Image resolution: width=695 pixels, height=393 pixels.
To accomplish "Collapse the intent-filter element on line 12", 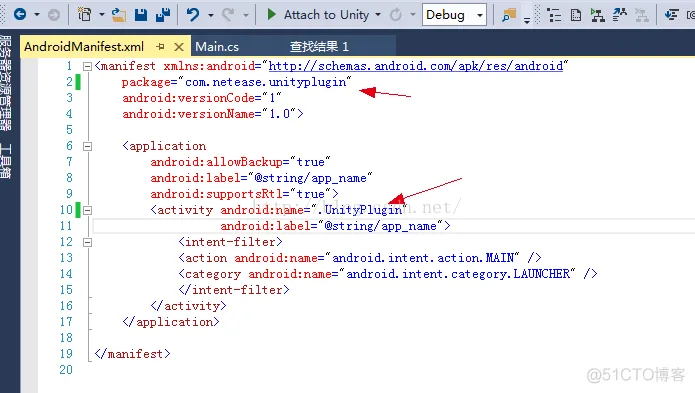I will (87, 242).
